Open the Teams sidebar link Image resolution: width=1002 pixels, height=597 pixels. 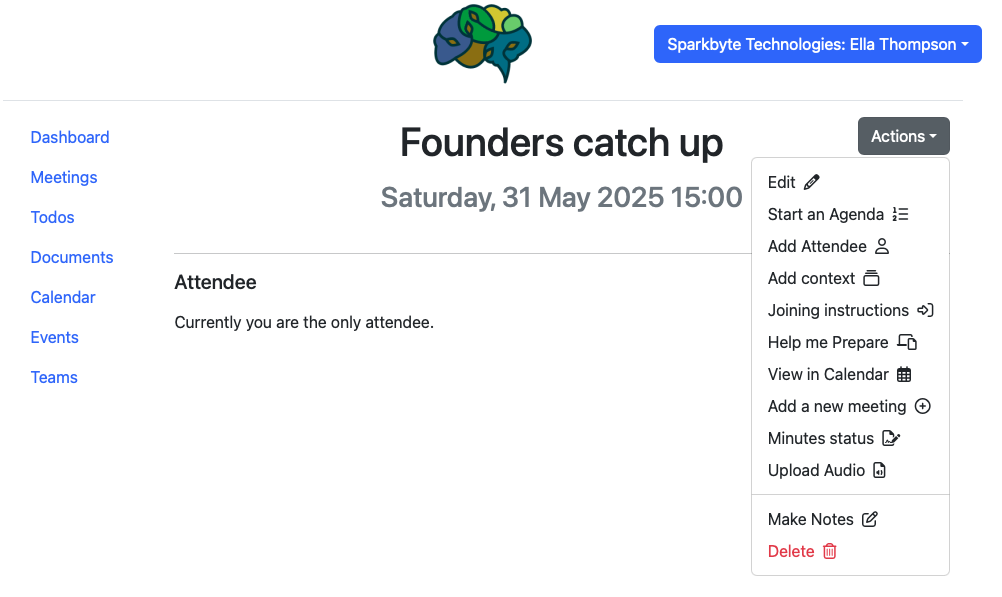tap(54, 377)
